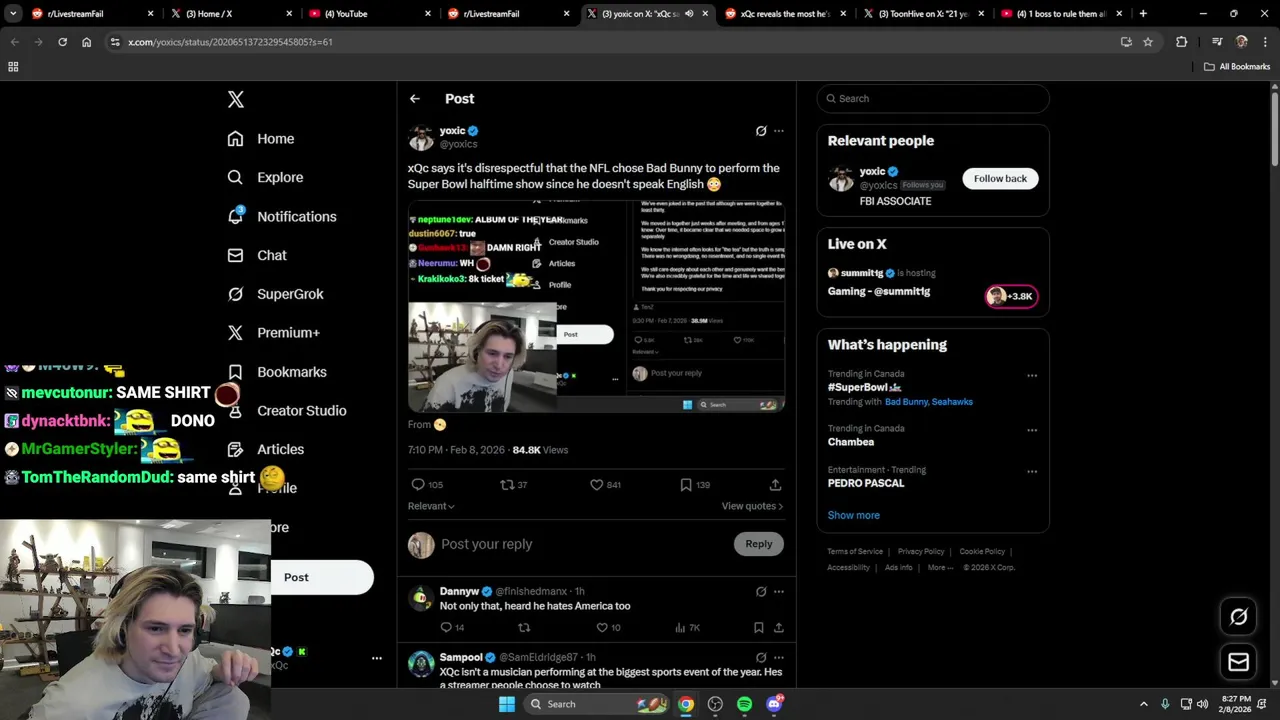1280x720 pixels.
Task: Open Bookmarks in sidebar
Action: tap(277, 372)
